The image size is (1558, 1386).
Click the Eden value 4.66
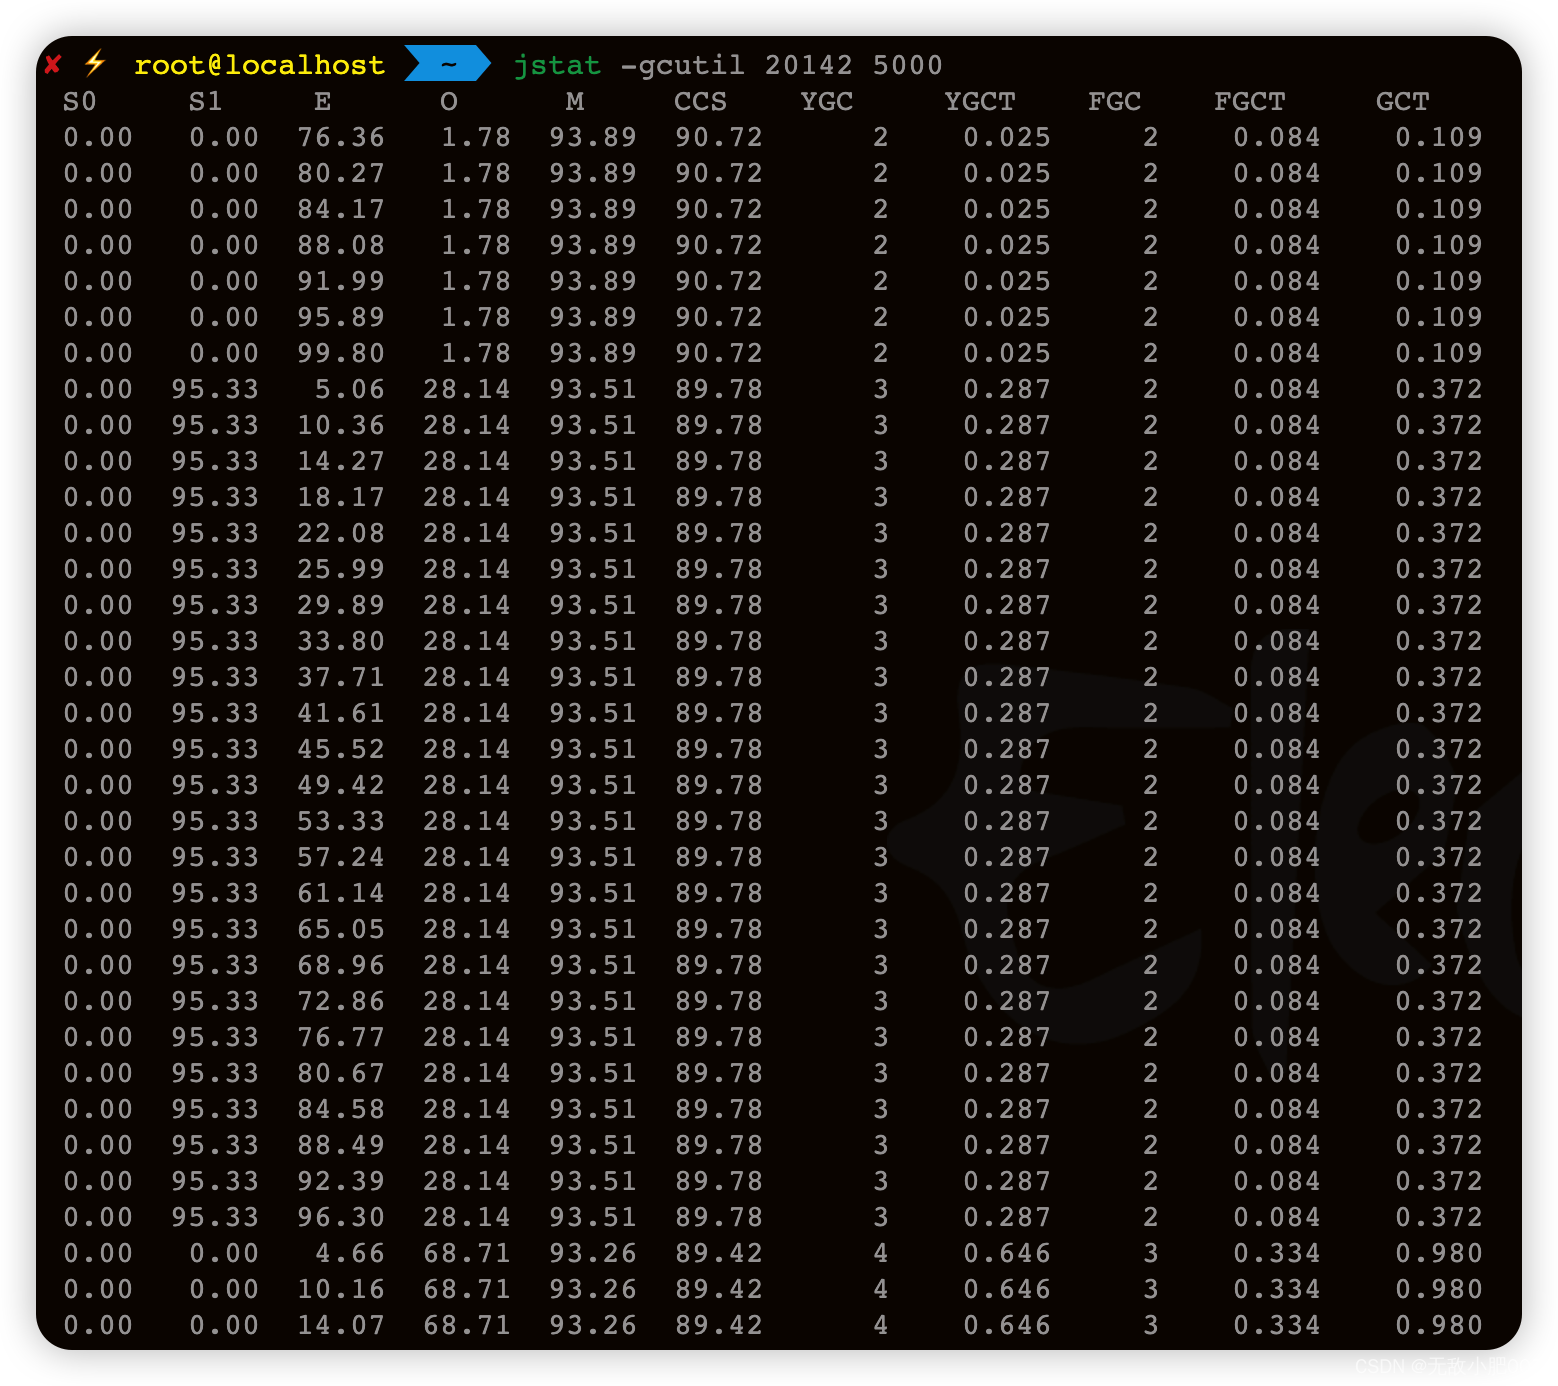350,1253
